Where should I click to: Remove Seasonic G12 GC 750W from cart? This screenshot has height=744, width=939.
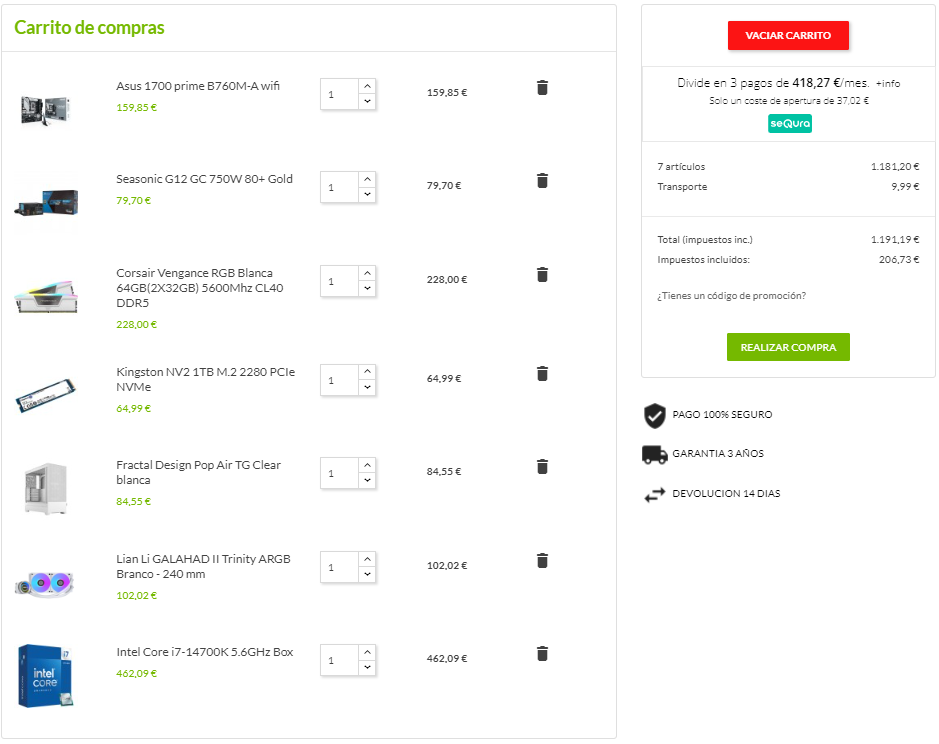[542, 180]
